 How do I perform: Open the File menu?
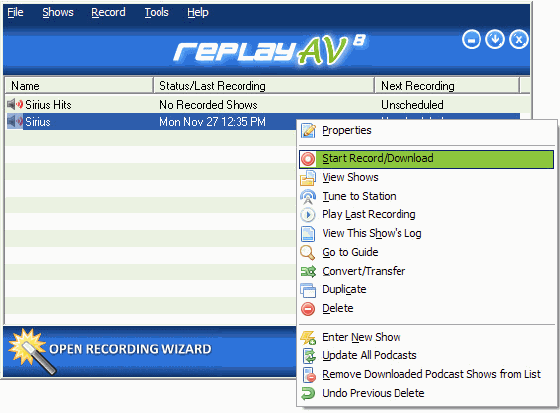[x=15, y=13]
